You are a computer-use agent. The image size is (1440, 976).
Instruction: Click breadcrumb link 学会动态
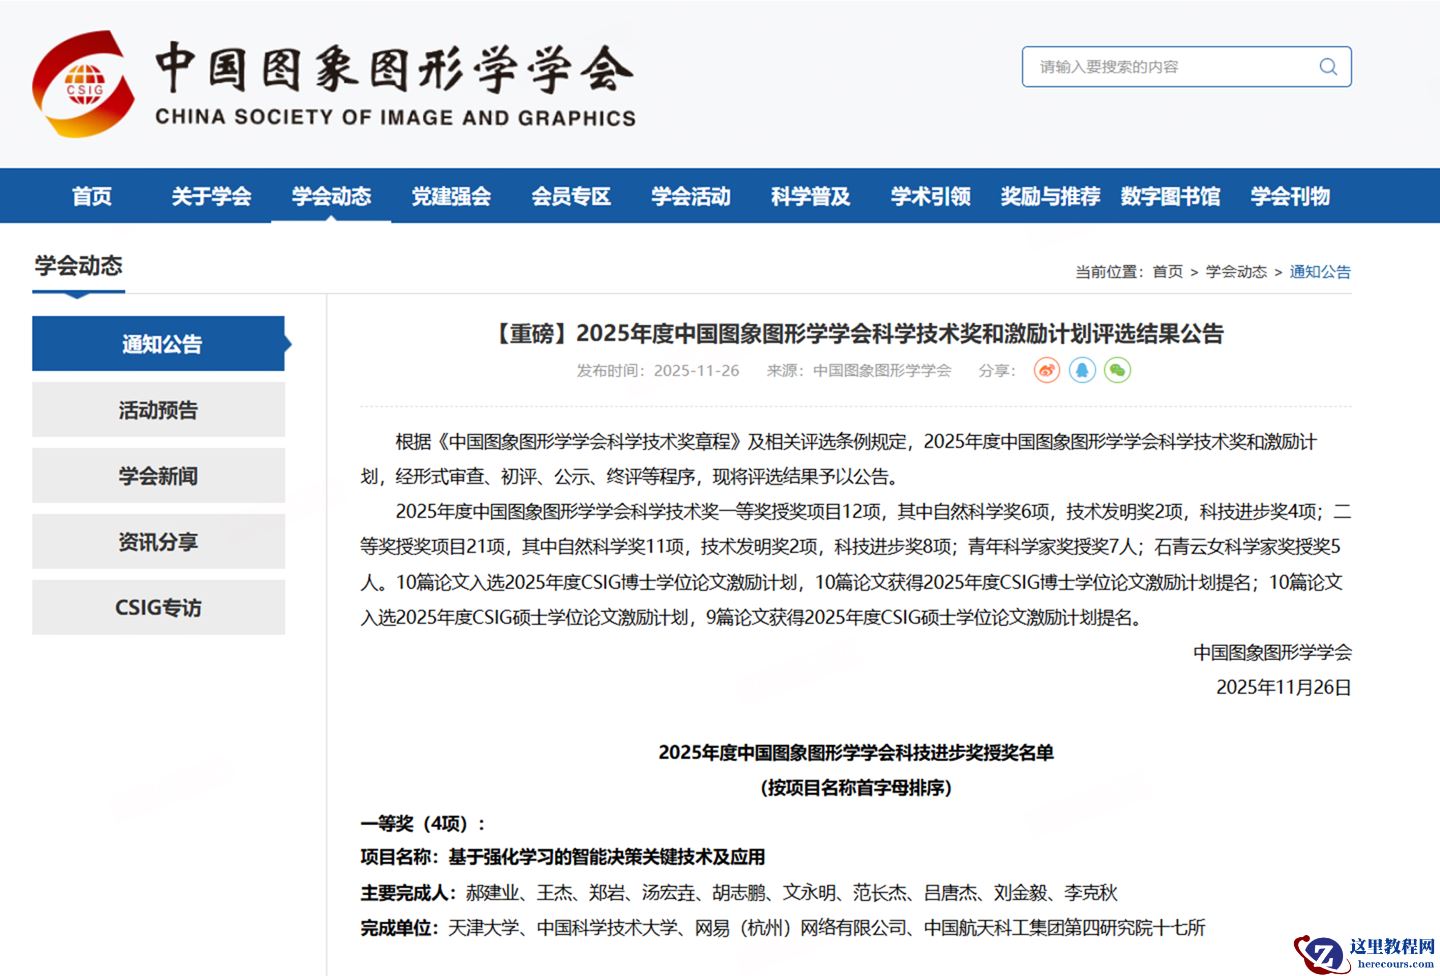click(1236, 272)
